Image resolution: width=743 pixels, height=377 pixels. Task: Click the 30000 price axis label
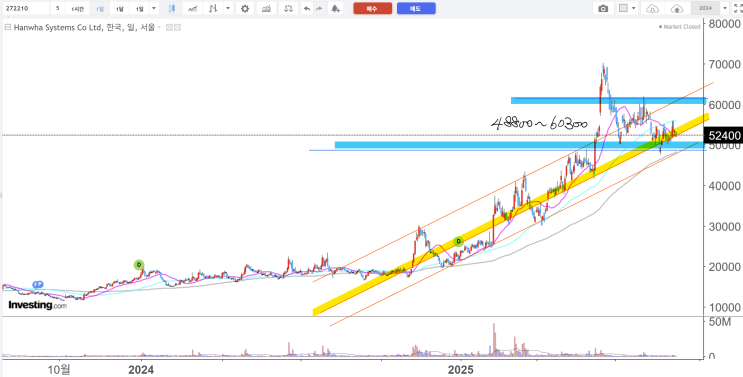(725, 226)
